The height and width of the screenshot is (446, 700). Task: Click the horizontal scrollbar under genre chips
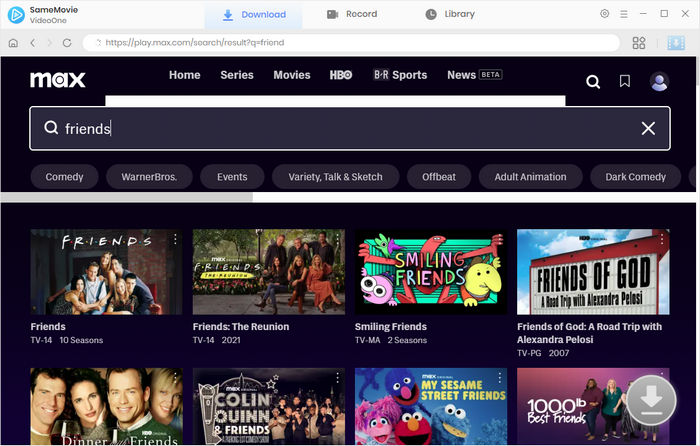127,197
